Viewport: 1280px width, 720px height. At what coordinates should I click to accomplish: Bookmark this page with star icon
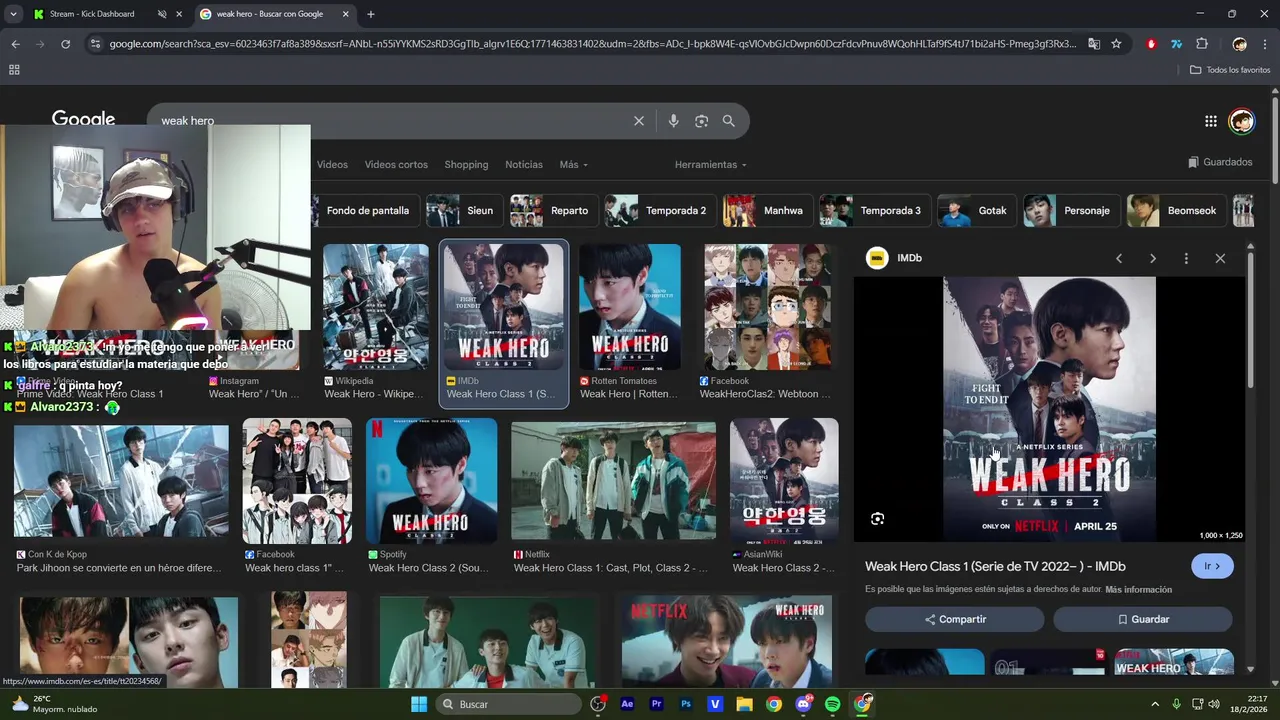[x=1116, y=44]
